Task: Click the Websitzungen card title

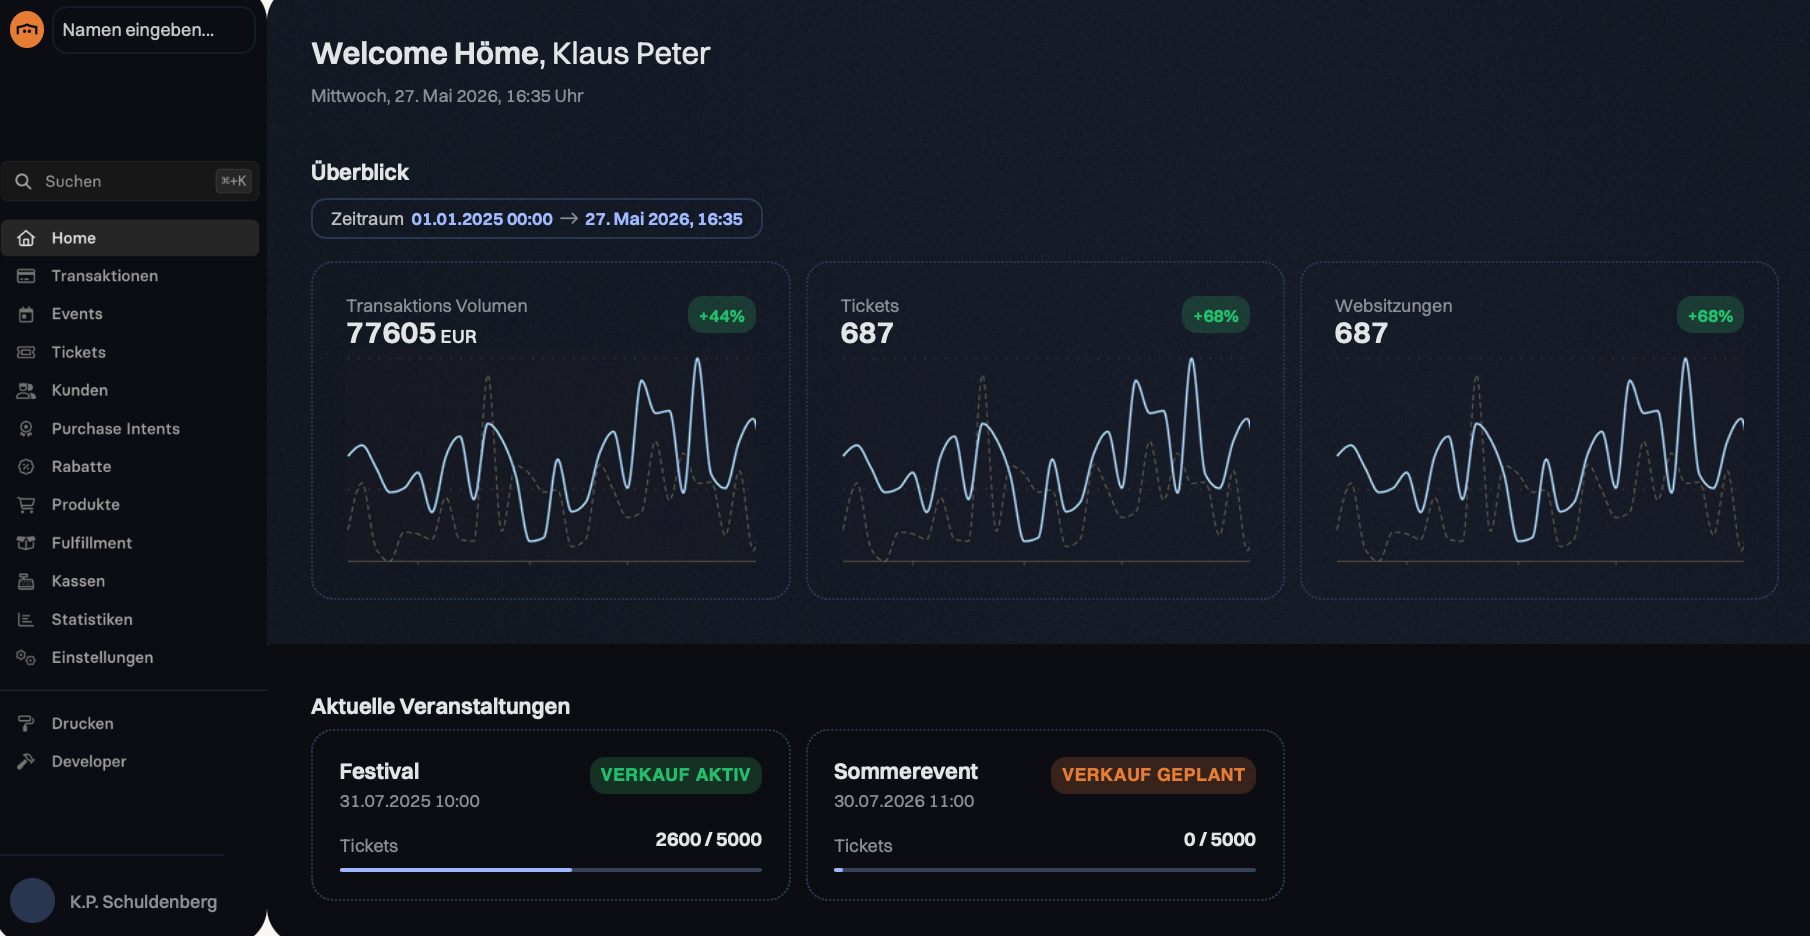Action: coord(1393,306)
